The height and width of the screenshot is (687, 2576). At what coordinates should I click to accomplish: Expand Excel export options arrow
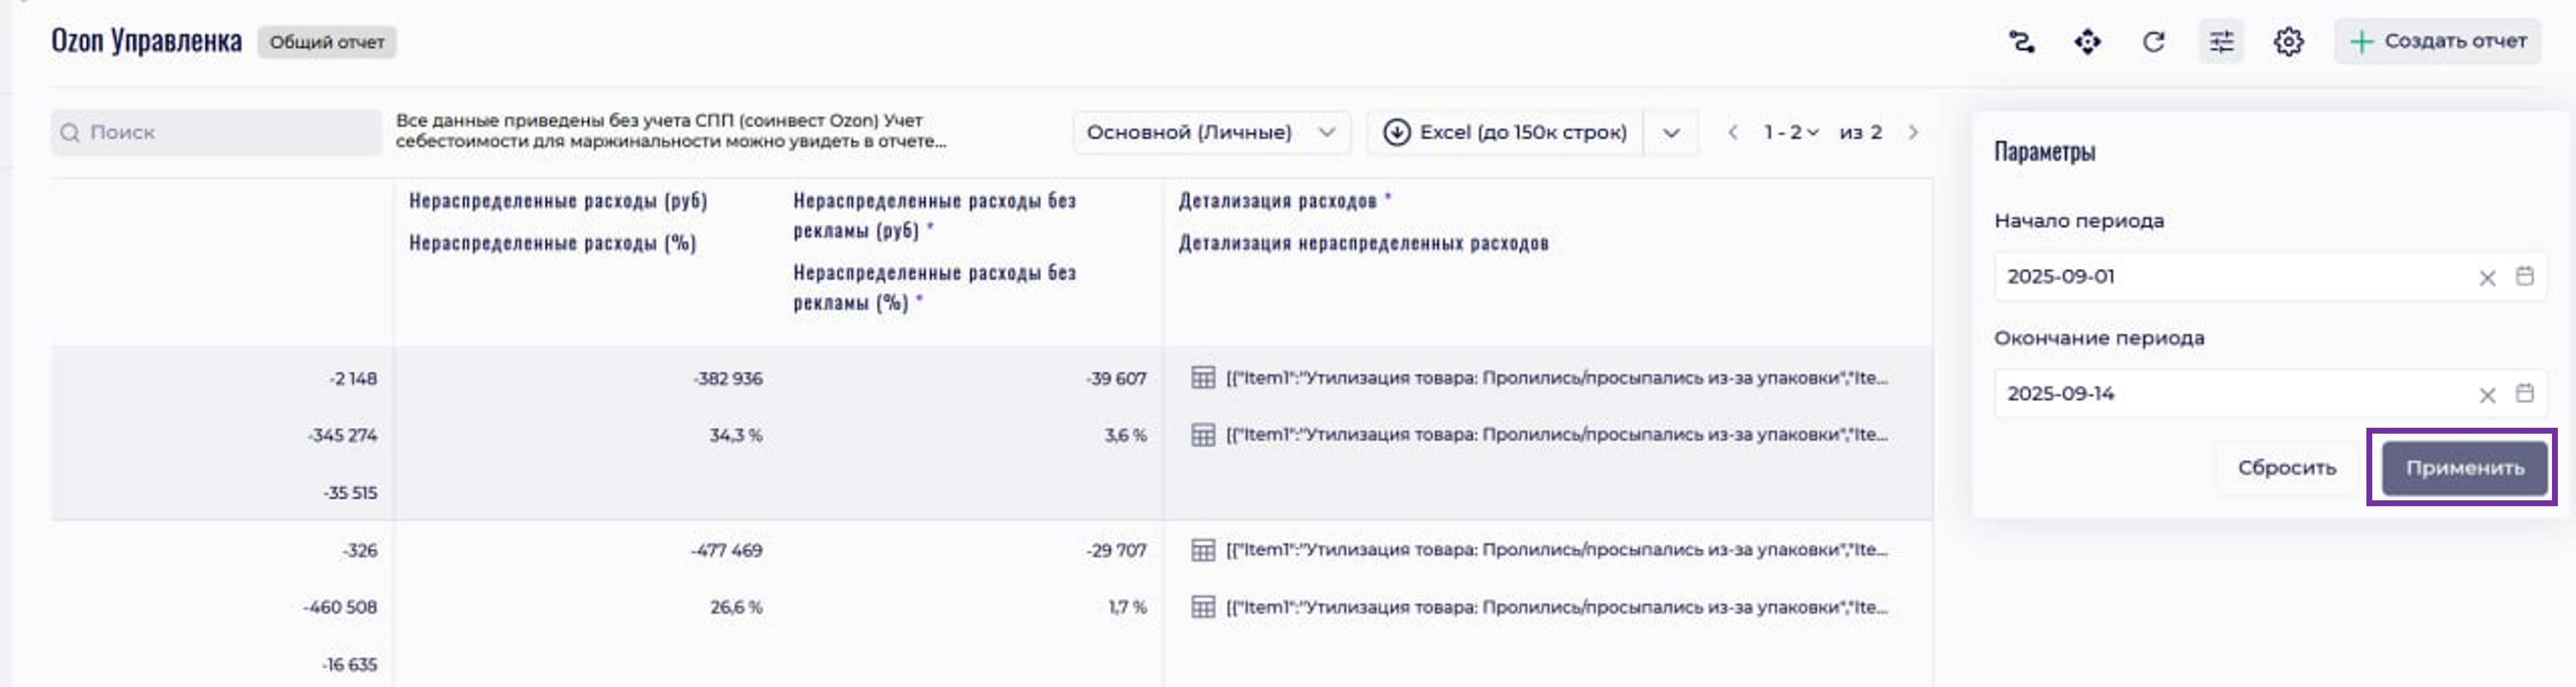click(x=1671, y=133)
